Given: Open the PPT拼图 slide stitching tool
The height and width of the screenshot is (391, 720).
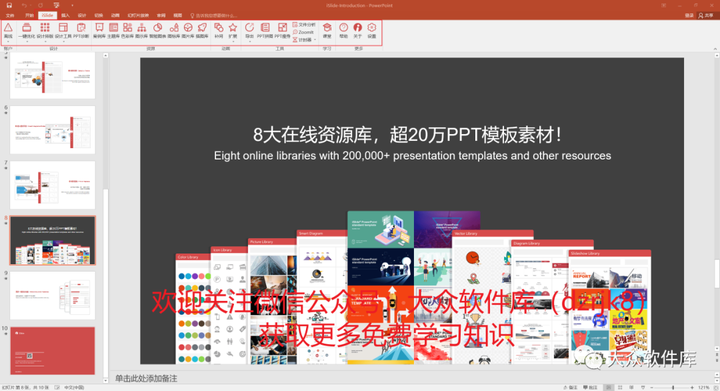Looking at the screenshot, I should (x=265, y=30).
